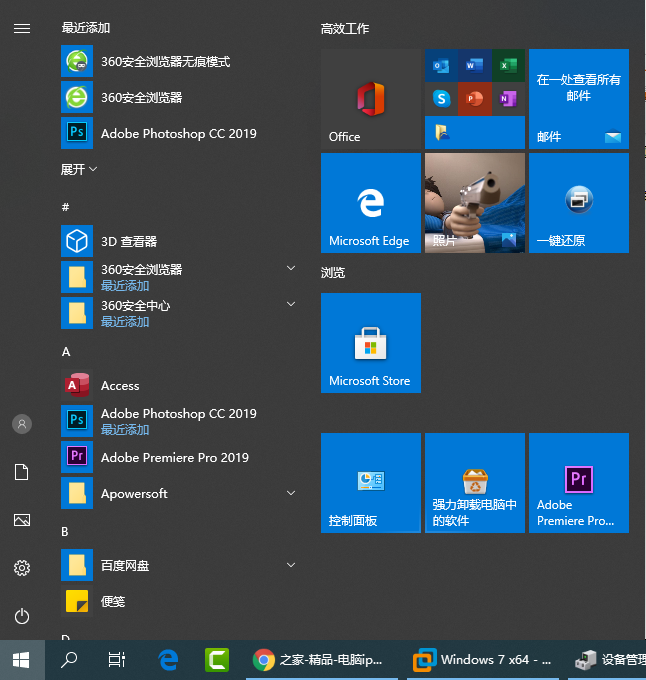Expand the 360安全浏览器 folder chevron

(x=291, y=268)
